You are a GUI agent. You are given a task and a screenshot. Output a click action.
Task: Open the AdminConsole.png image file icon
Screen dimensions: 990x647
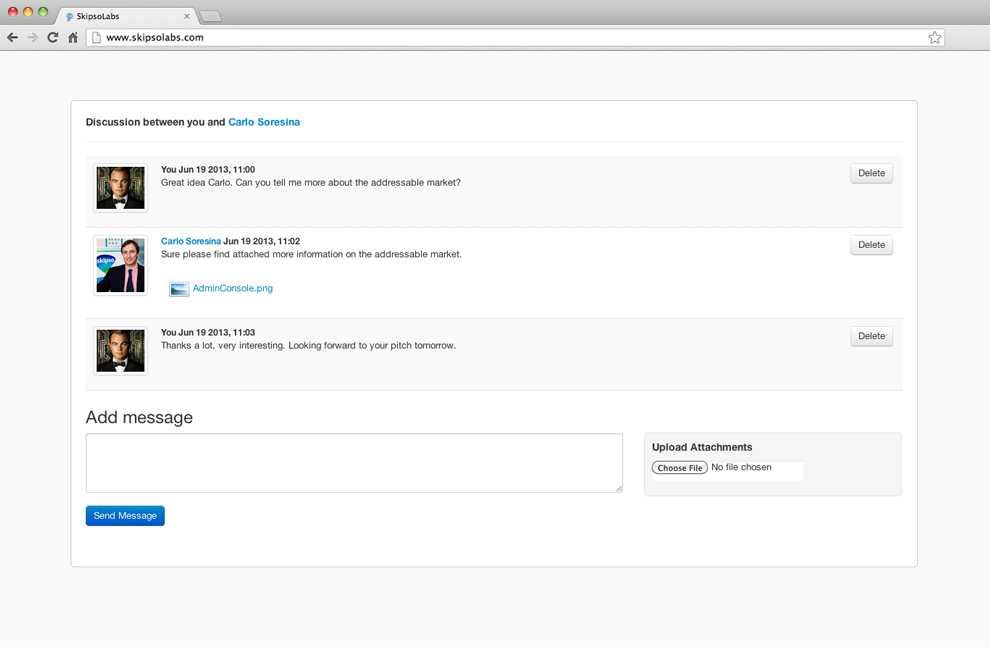click(x=179, y=289)
